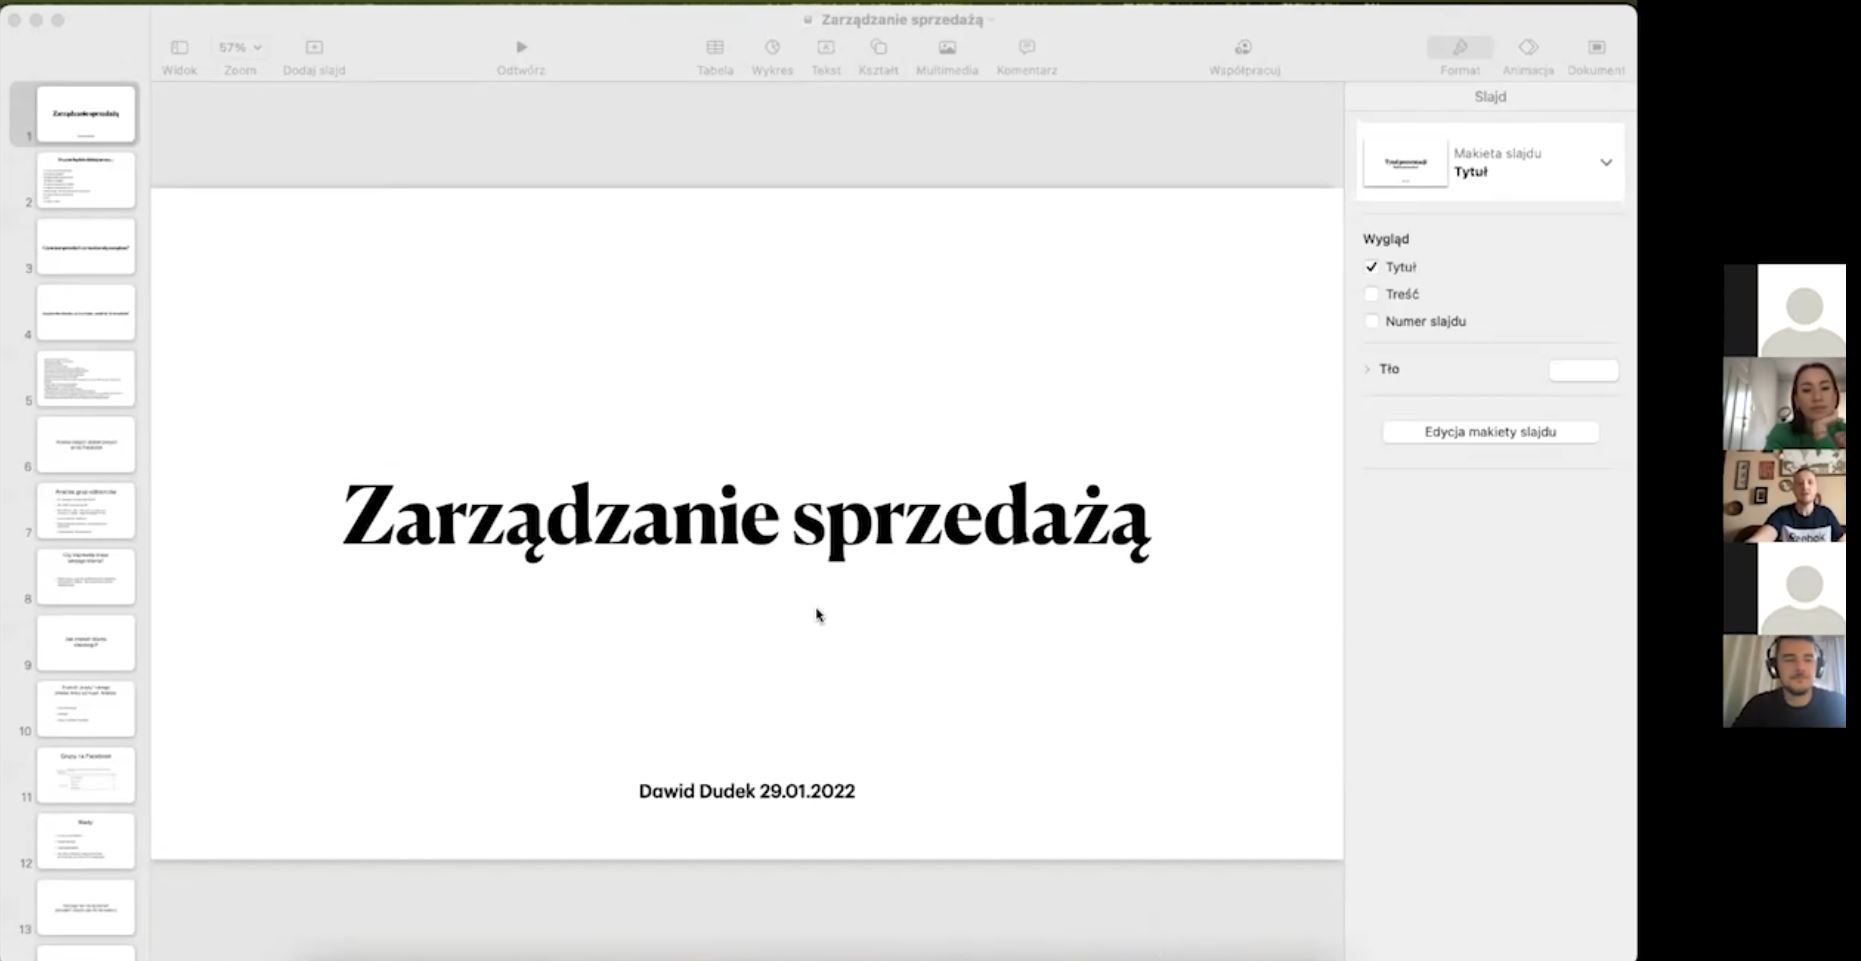Switch to the Format inspector
Viewport: 1861px width, 961px height.
tap(1460, 57)
